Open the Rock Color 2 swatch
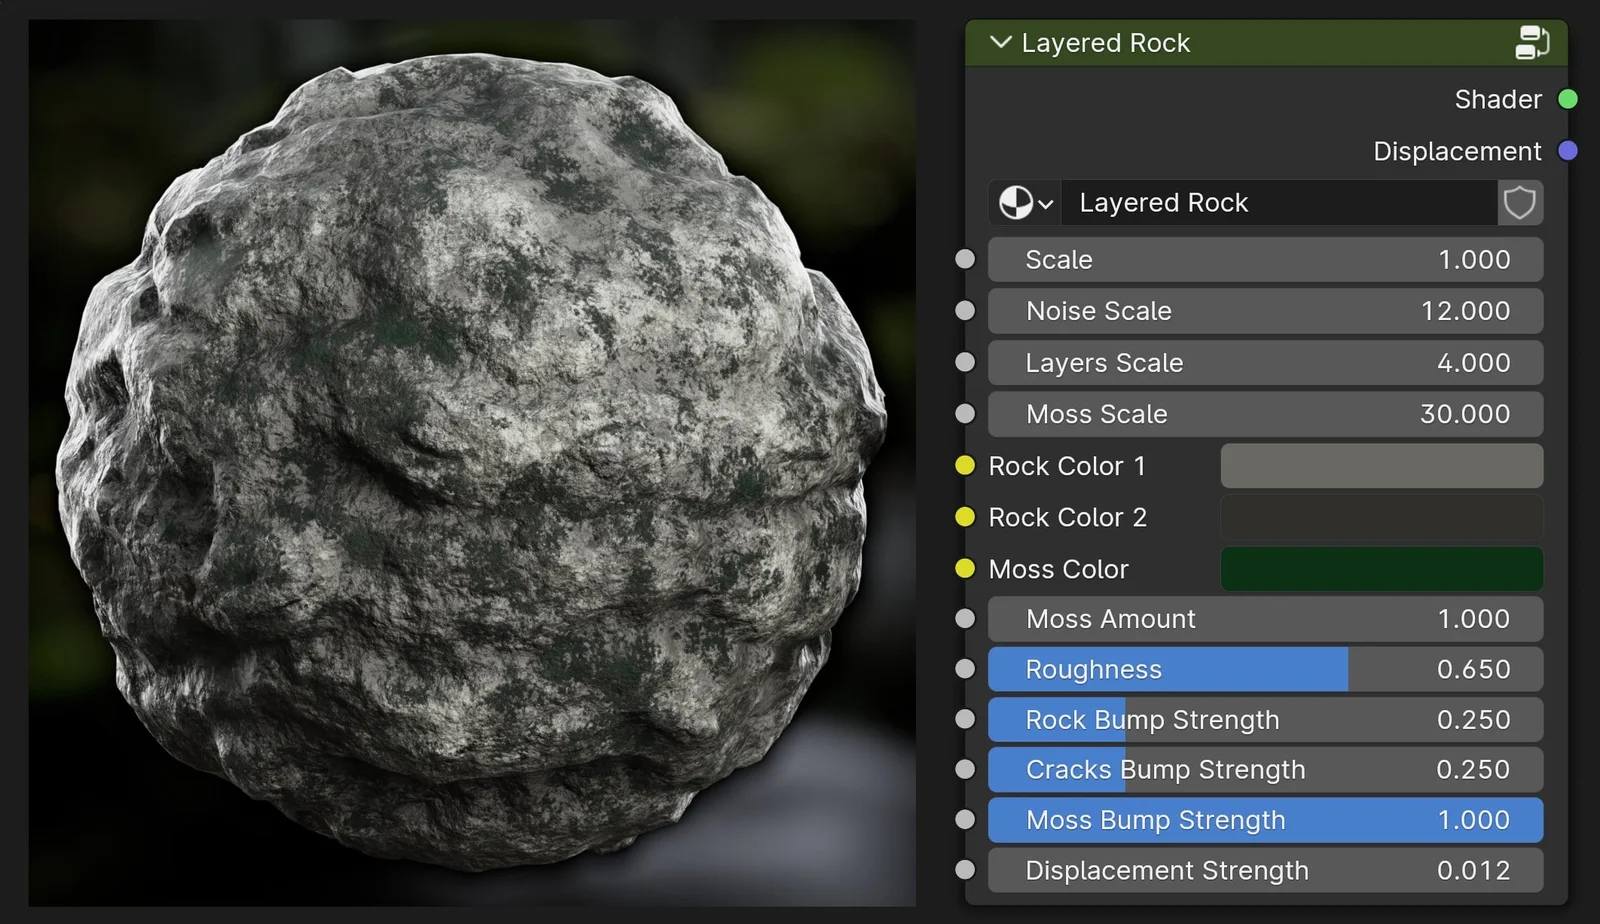Viewport: 1600px width, 924px height. coord(1381,517)
